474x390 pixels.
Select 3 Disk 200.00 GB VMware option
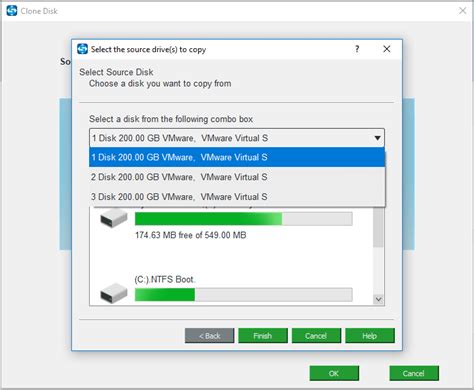click(x=237, y=197)
